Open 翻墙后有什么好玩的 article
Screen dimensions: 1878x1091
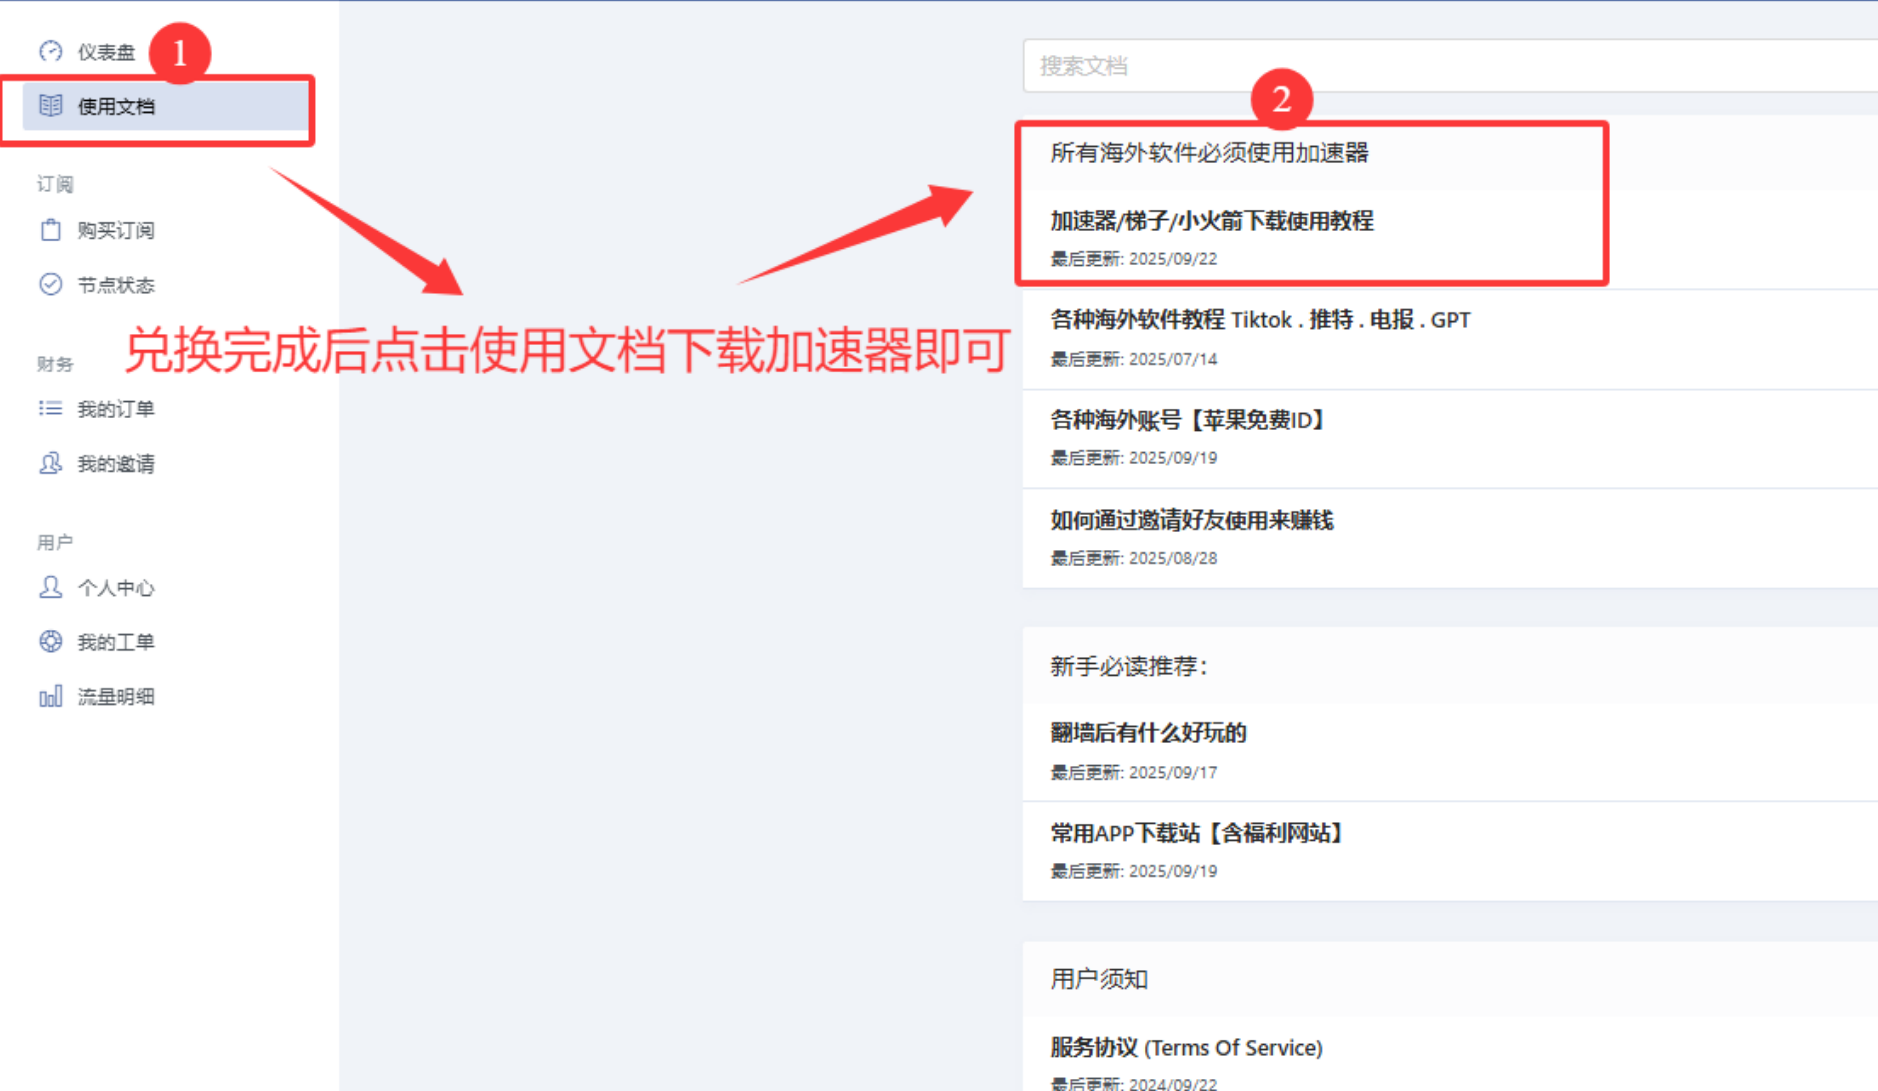coord(1148,733)
